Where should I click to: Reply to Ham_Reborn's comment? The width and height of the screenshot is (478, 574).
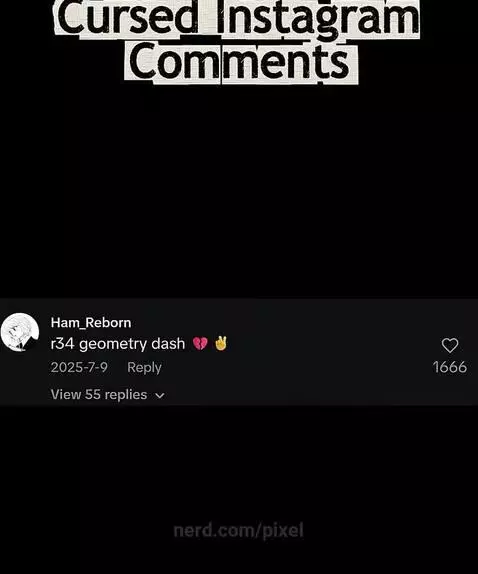pos(144,368)
